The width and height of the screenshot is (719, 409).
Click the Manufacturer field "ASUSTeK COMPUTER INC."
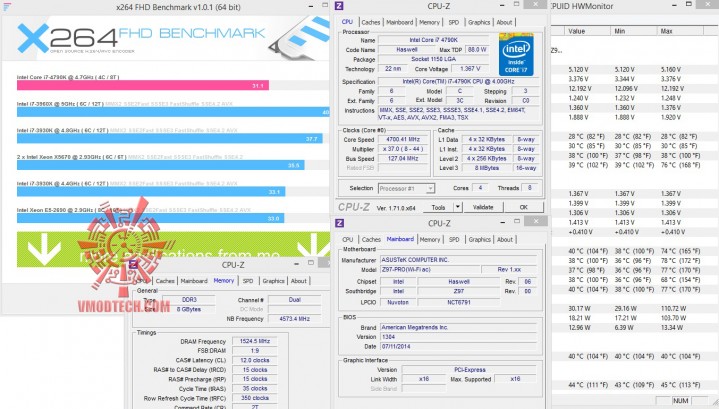(x=459, y=260)
